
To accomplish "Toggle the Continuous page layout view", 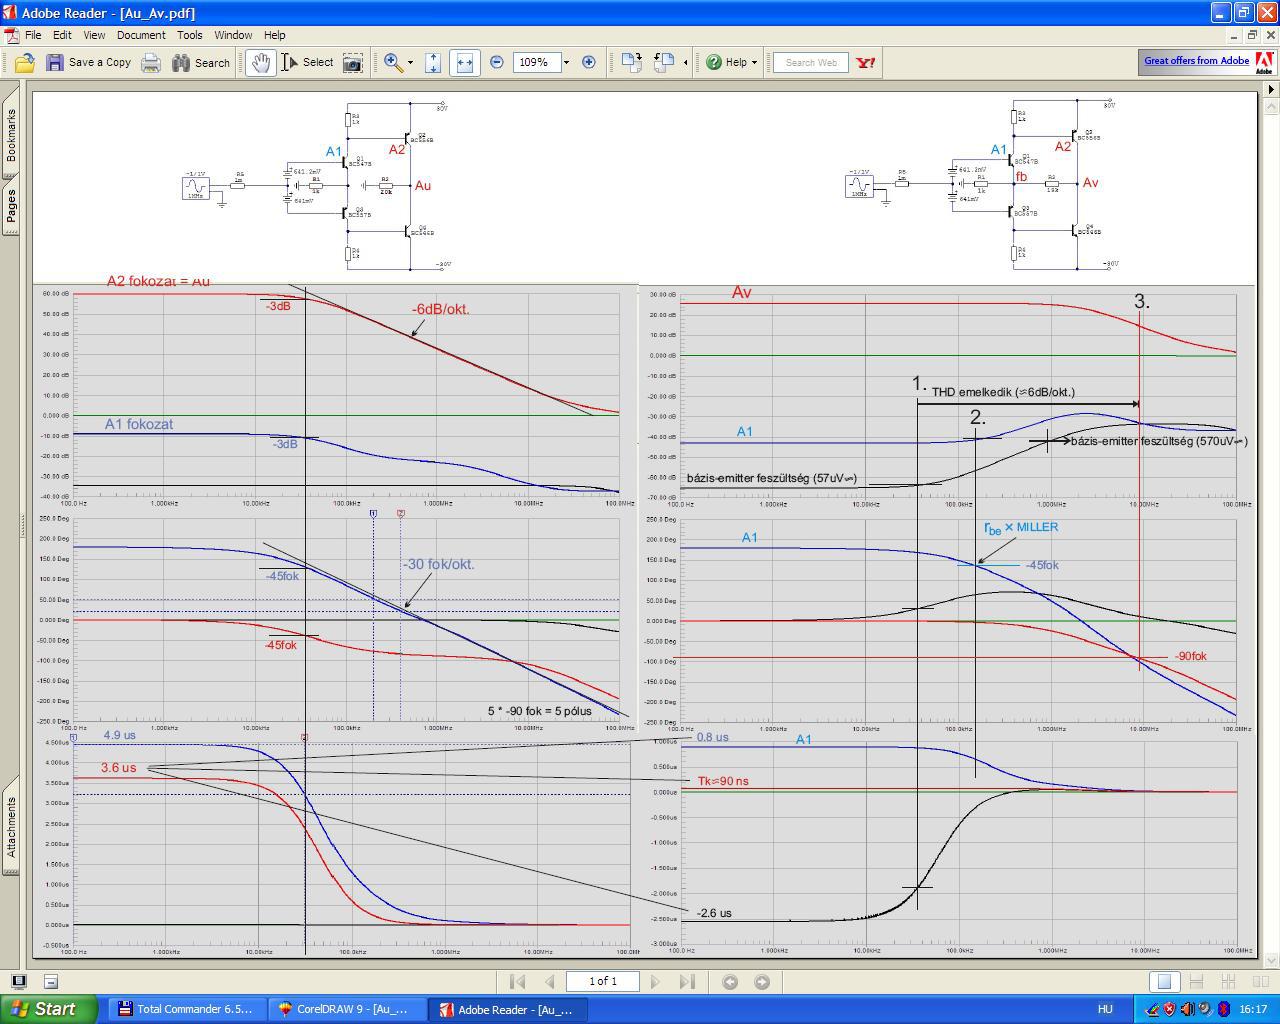I will (x=1196, y=982).
